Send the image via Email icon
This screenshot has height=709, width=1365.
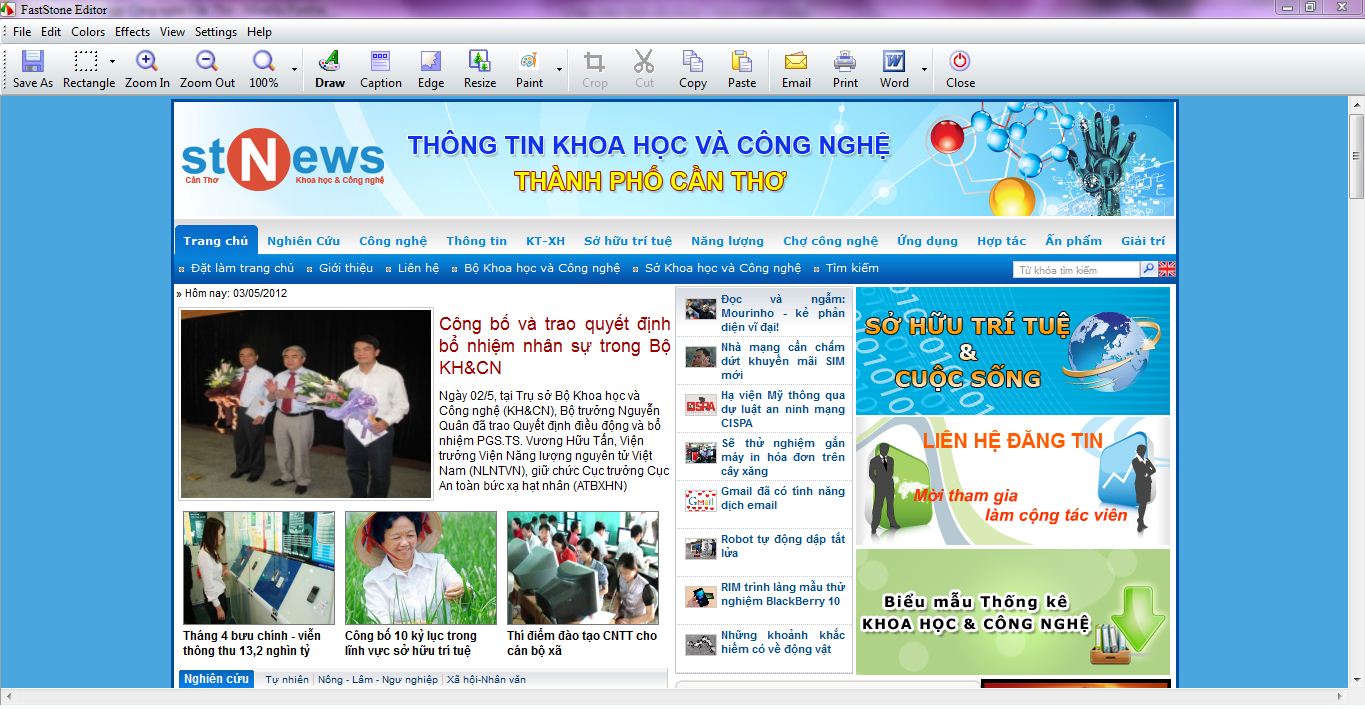coord(796,69)
